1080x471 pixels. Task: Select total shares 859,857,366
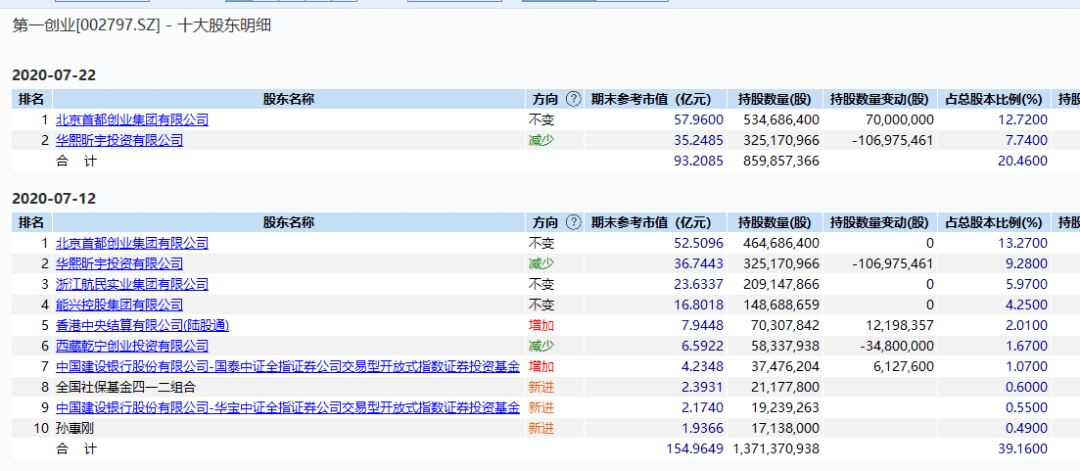(782, 161)
